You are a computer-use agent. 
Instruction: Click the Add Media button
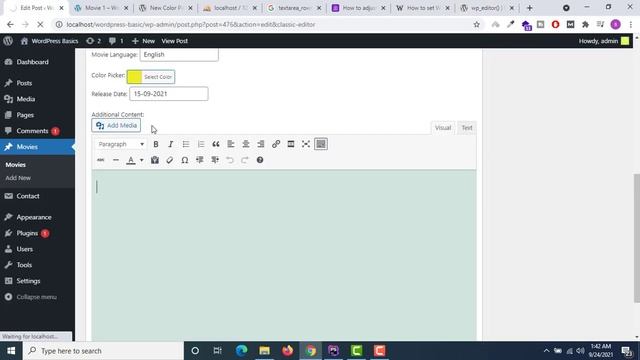(116, 125)
